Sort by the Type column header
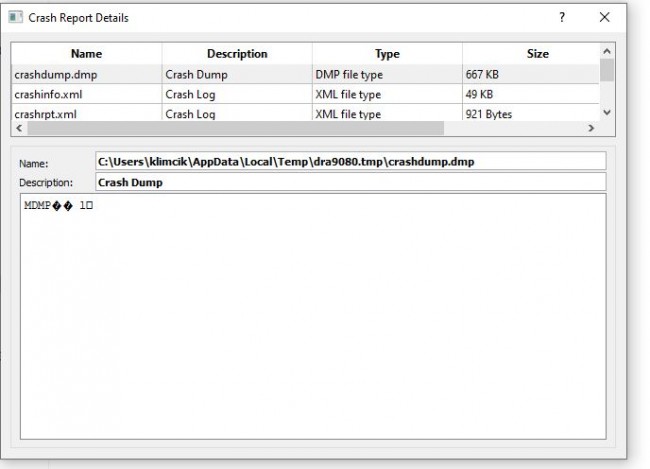The image size is (650, 469). point(387,53)
